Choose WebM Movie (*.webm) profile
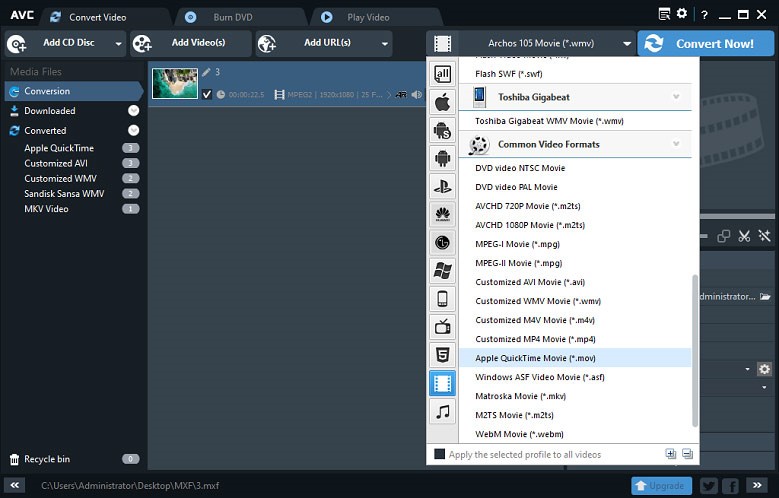The height and width of the screenshot is (498, 779). point(575,434)
